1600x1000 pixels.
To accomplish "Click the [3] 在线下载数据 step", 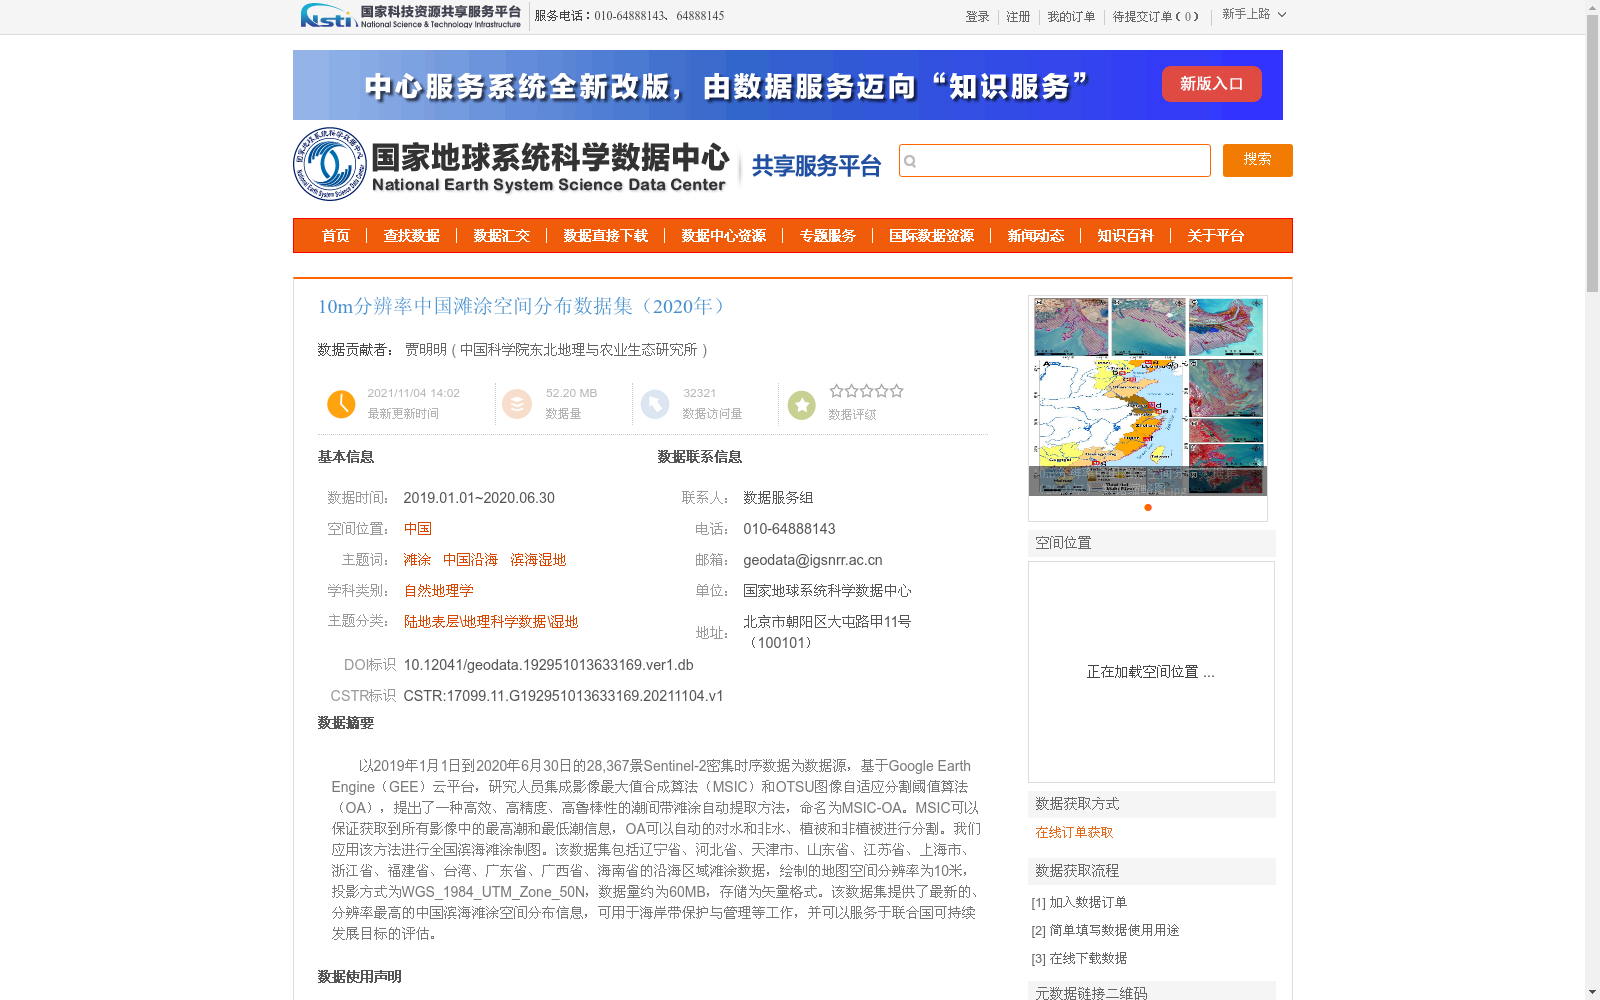I will [1079, 958].
